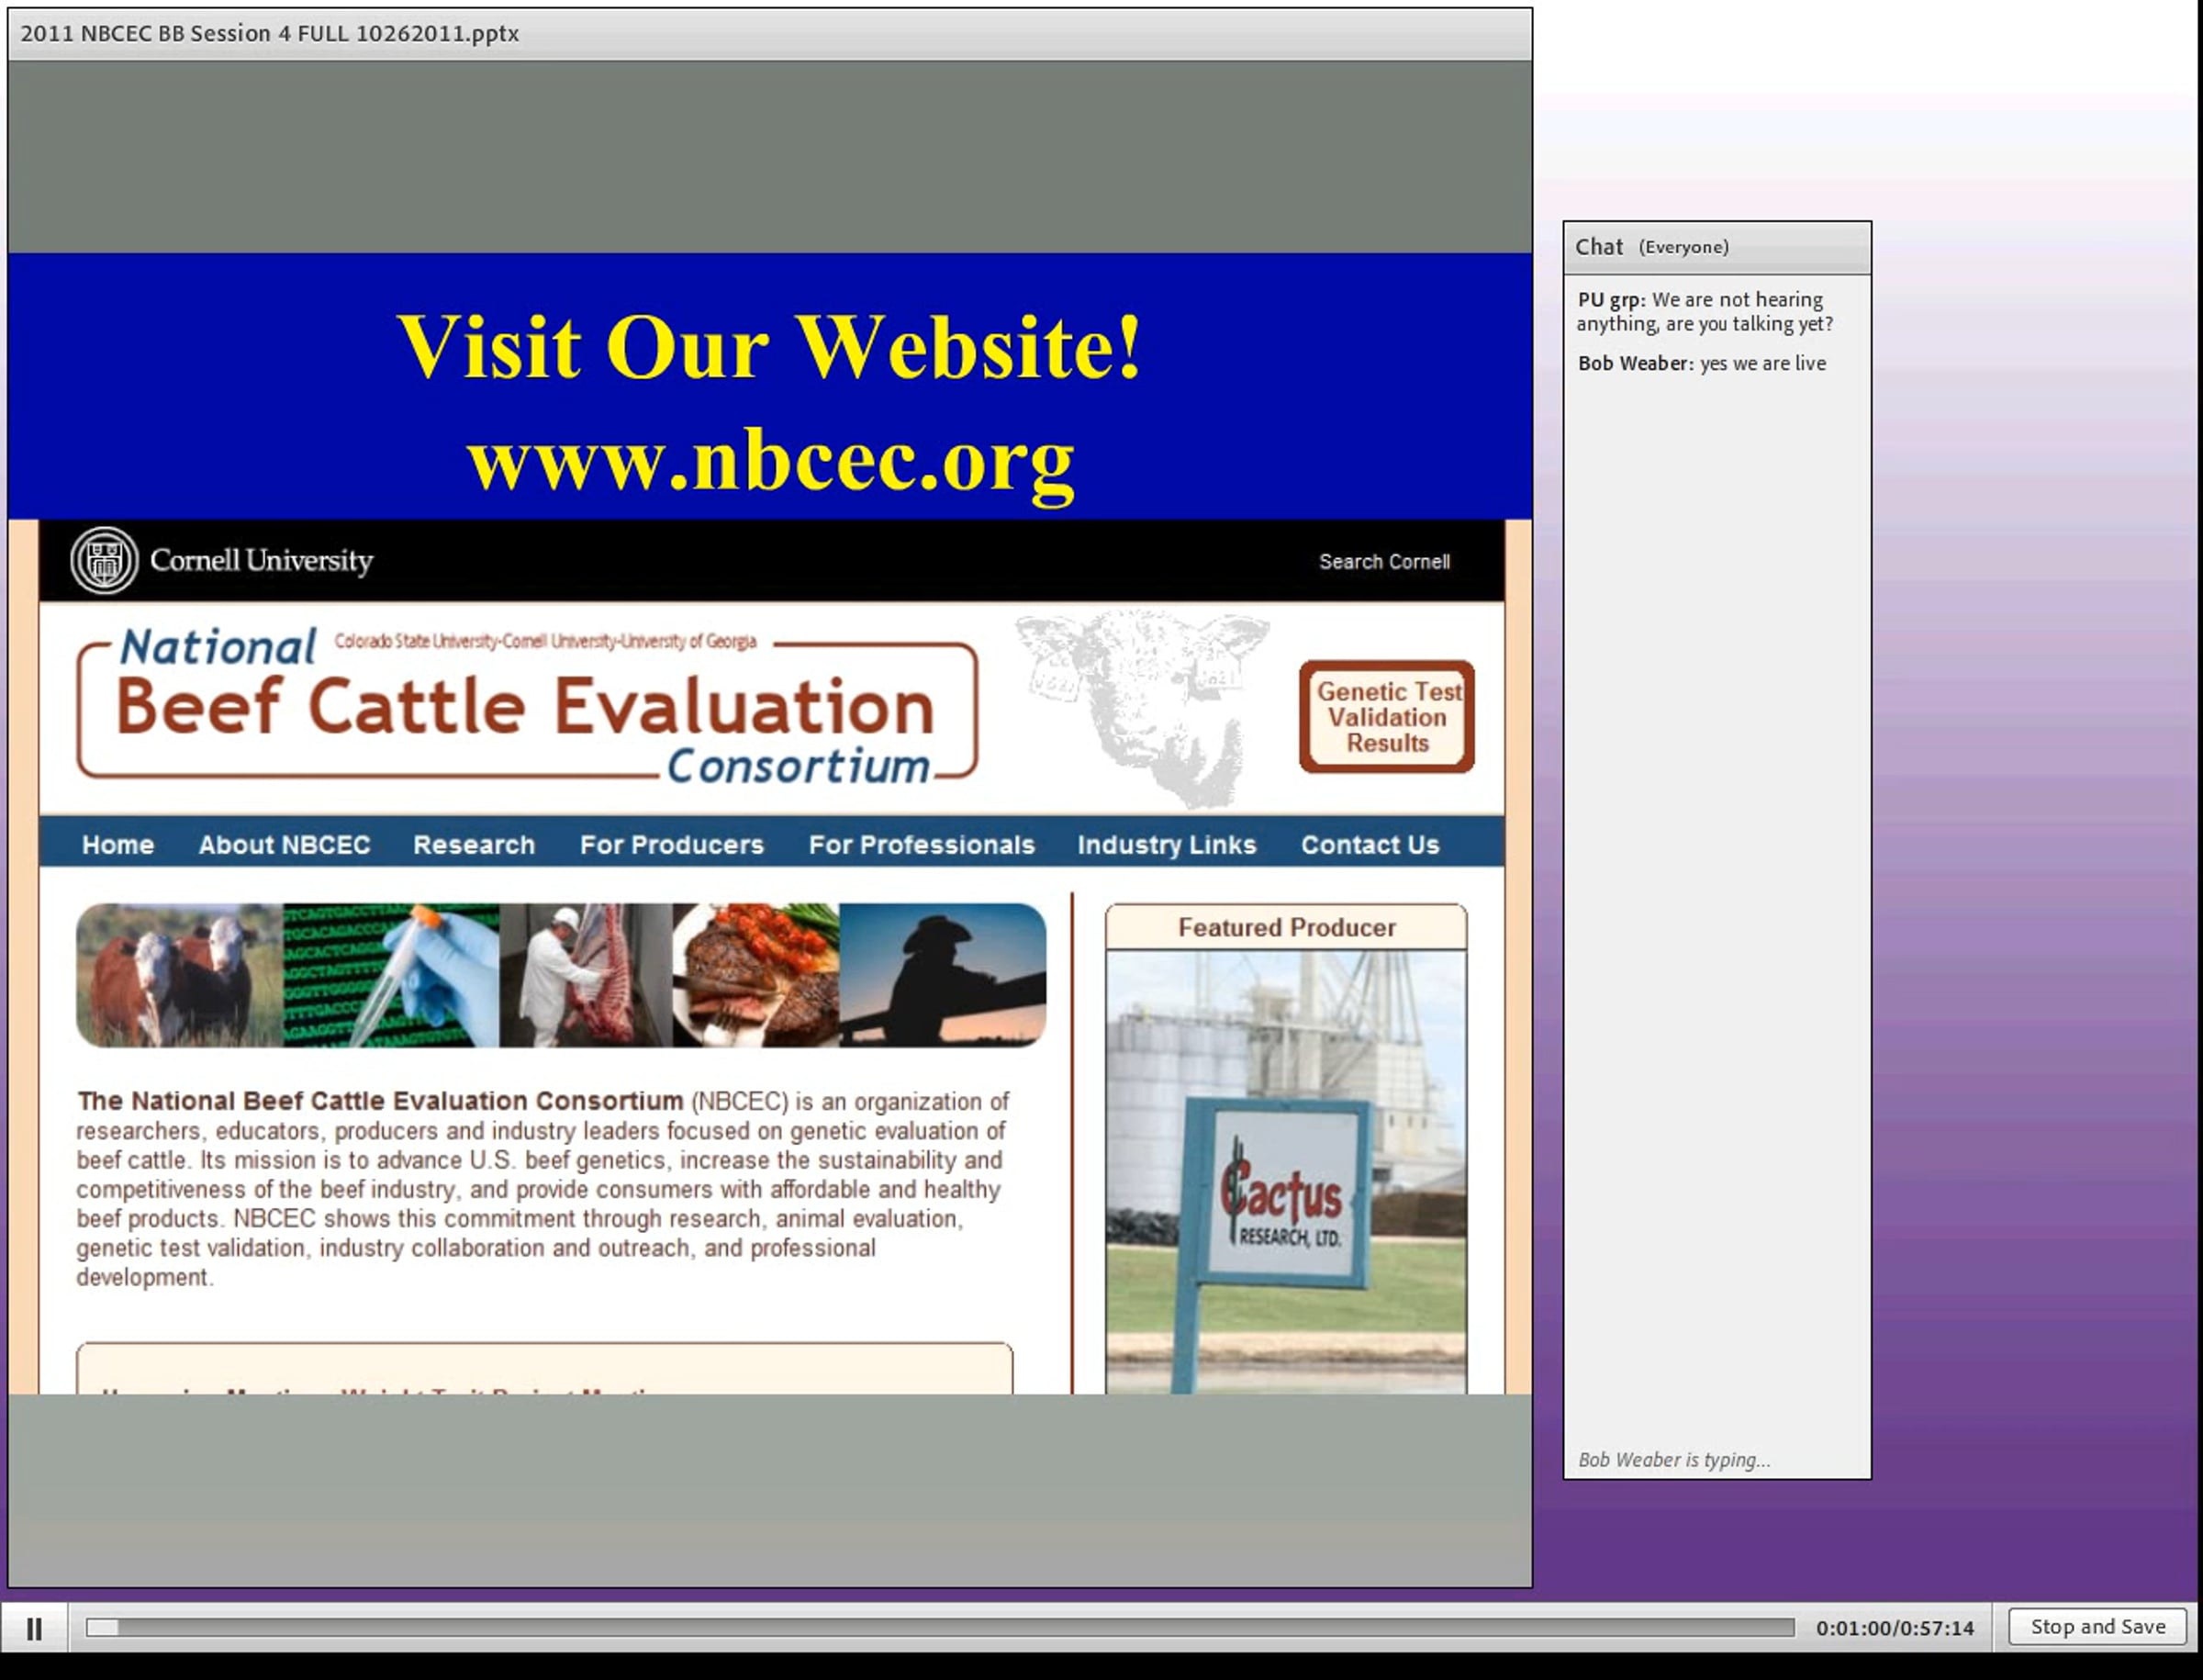This screenshot has width=2203, height=1680.
Task: Click the Contact Us link
Action: tap(1370, 845)
